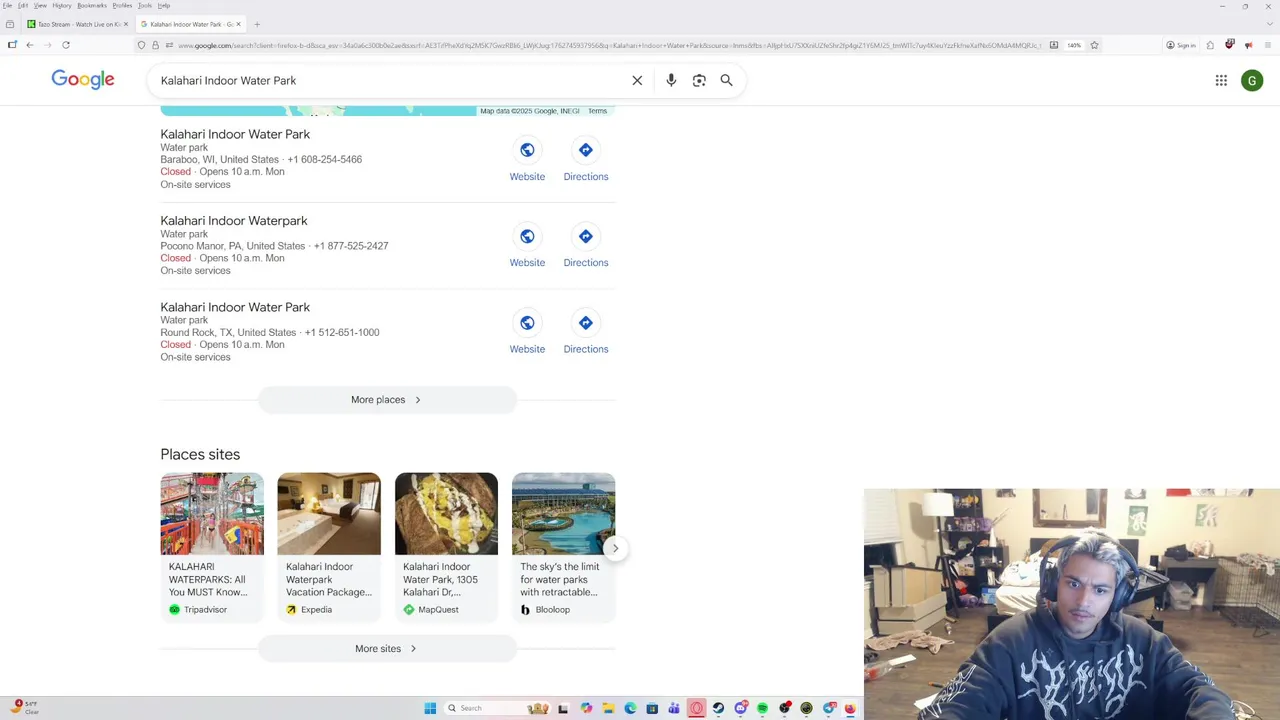Clear the Google search box with the X icon

pos(637,80)
